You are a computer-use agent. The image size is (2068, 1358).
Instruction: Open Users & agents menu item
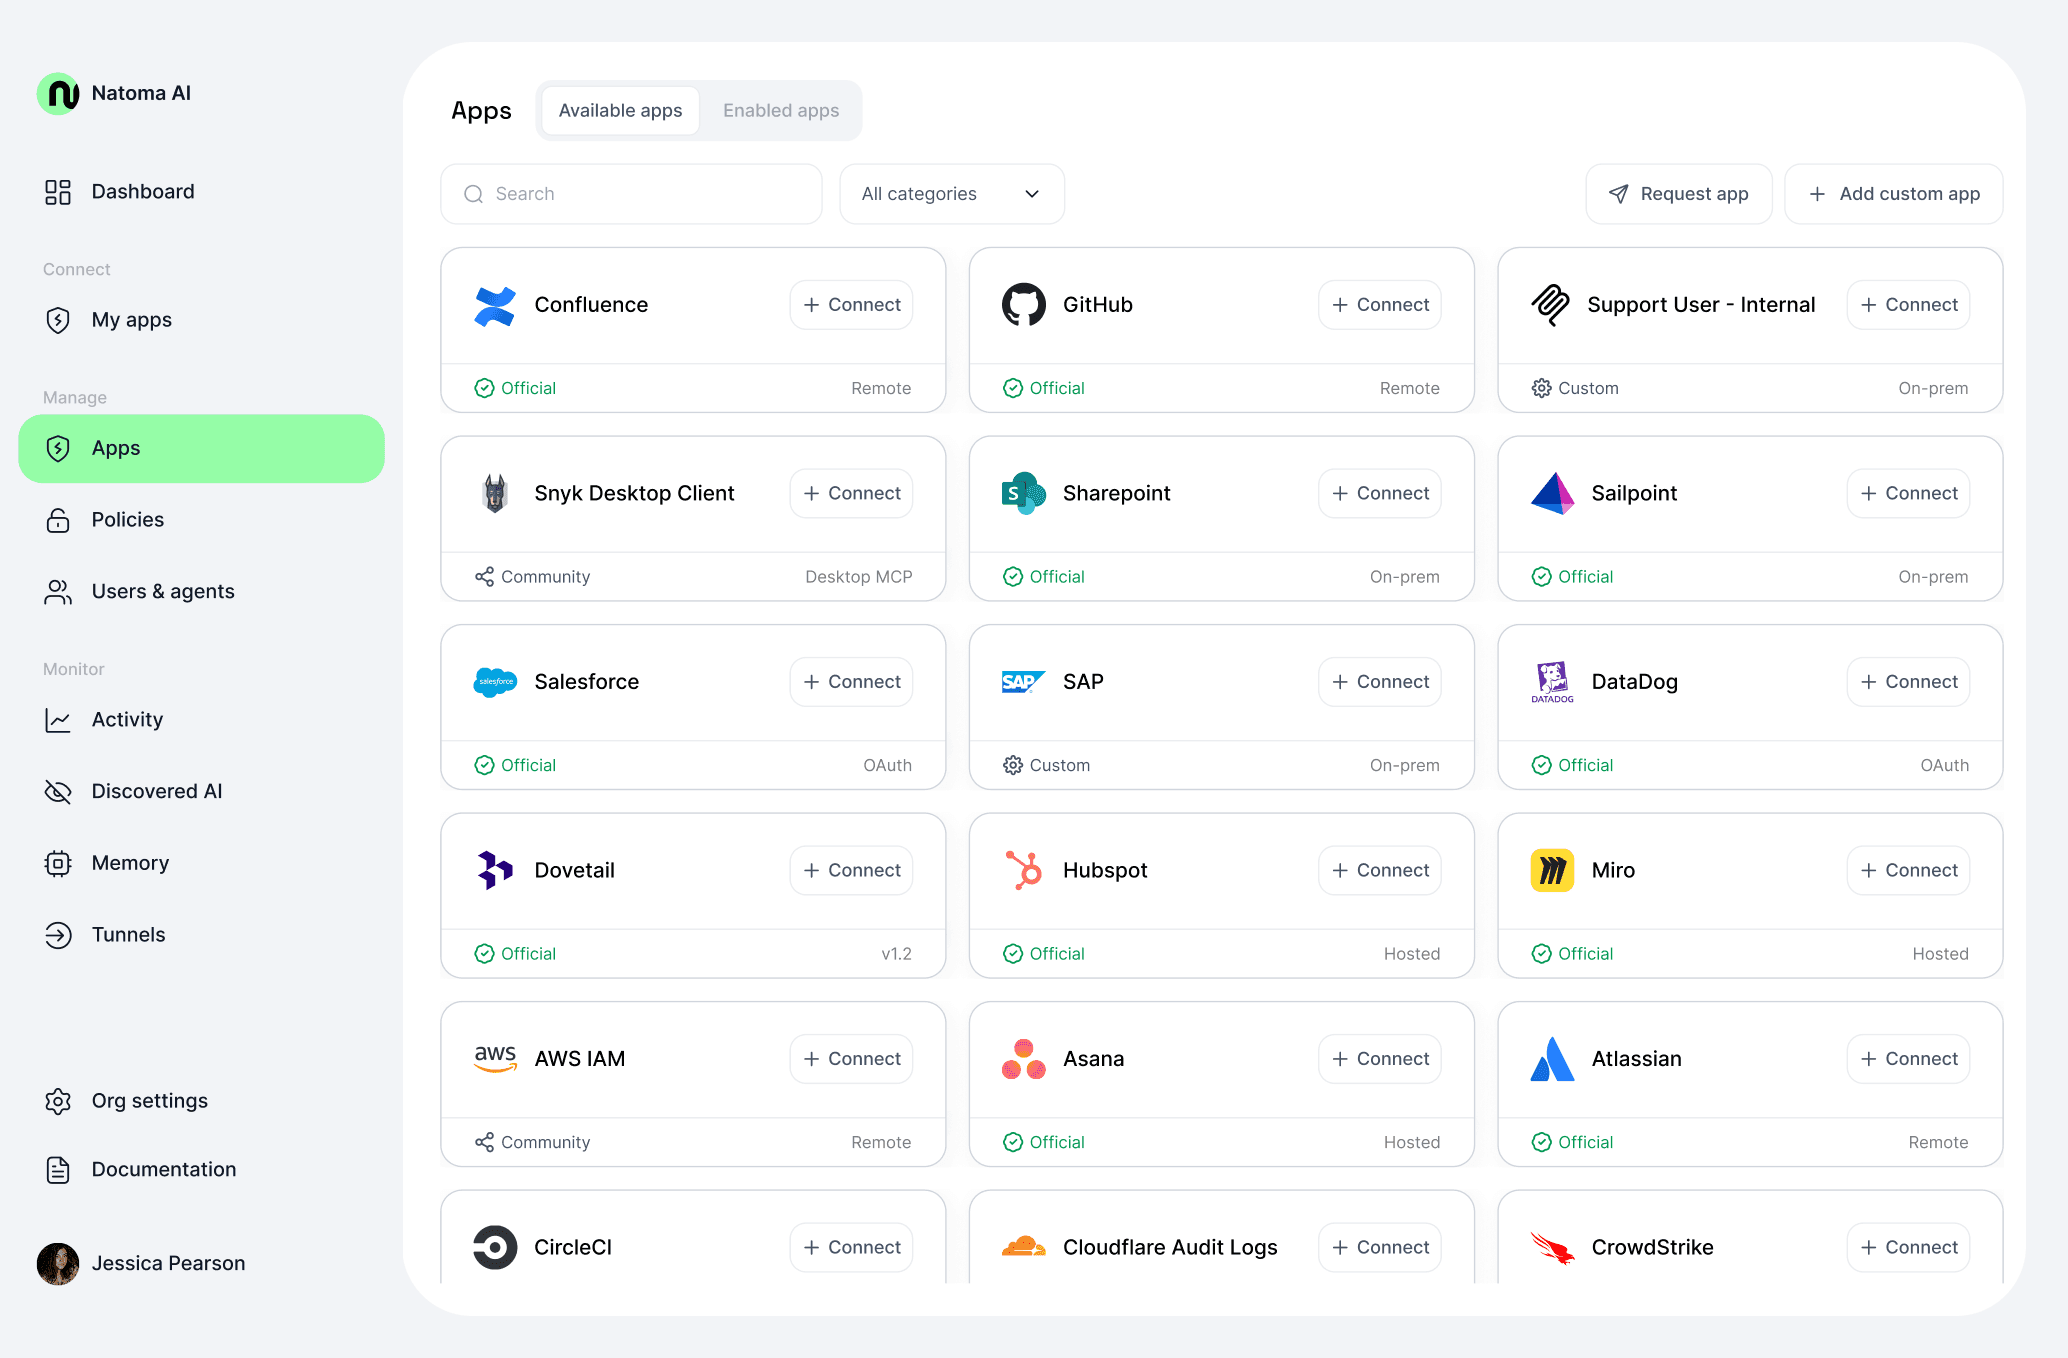[162, 592]
